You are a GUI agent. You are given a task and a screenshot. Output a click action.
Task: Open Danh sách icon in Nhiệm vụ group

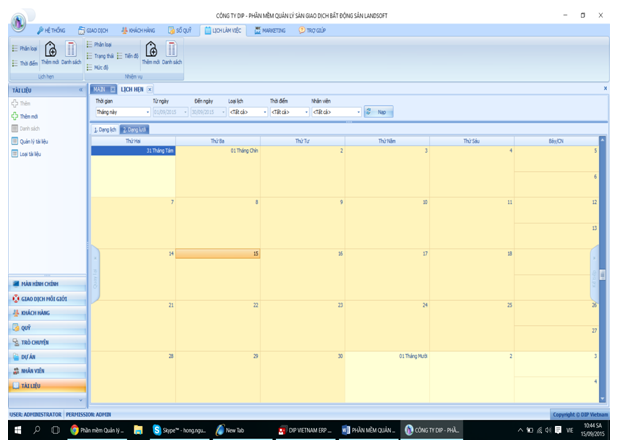point(171,51)
